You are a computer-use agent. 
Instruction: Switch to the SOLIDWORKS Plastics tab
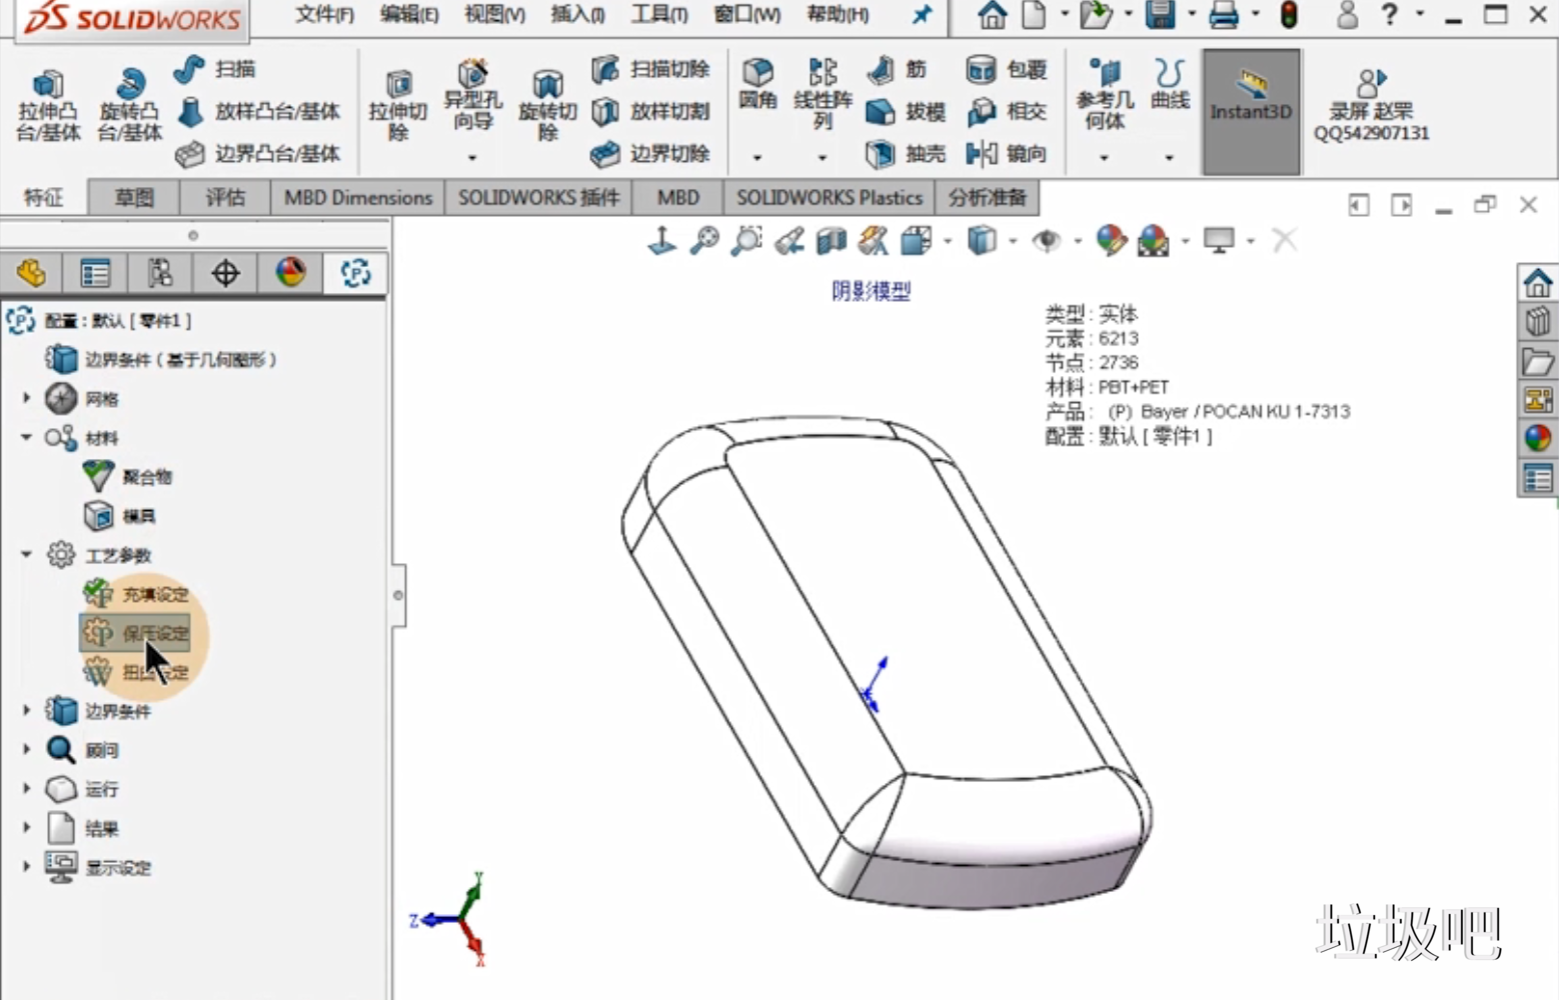tap(828, 197)
